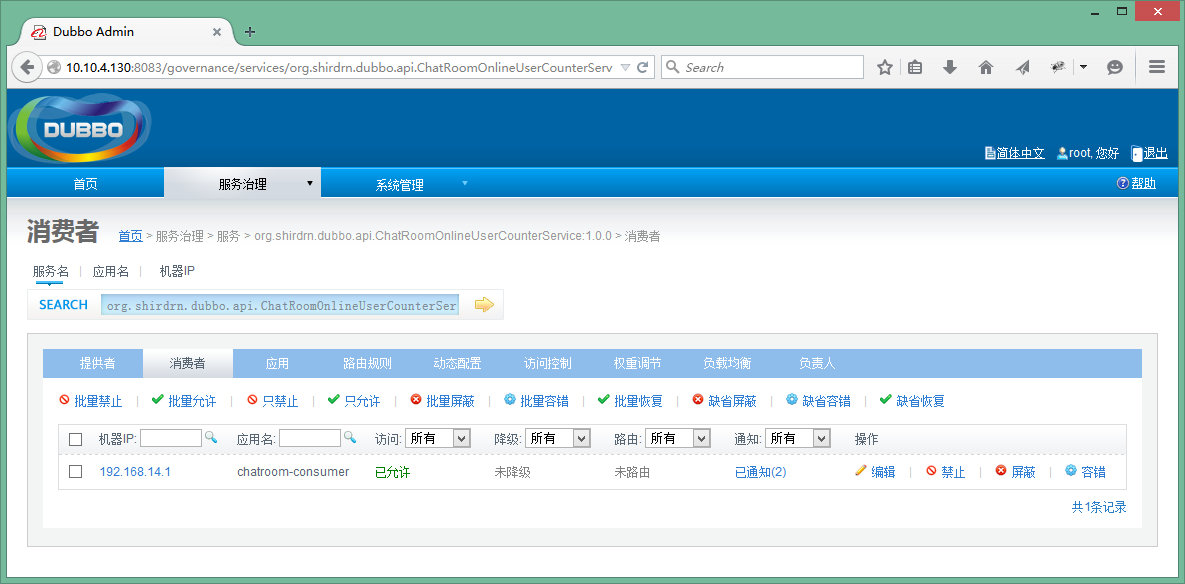Image resolution: width=1185 pixels, height=584 pixels.
Task: Click the 编辑 pencil action for chatroom-consumer
Action: point(875,472)
